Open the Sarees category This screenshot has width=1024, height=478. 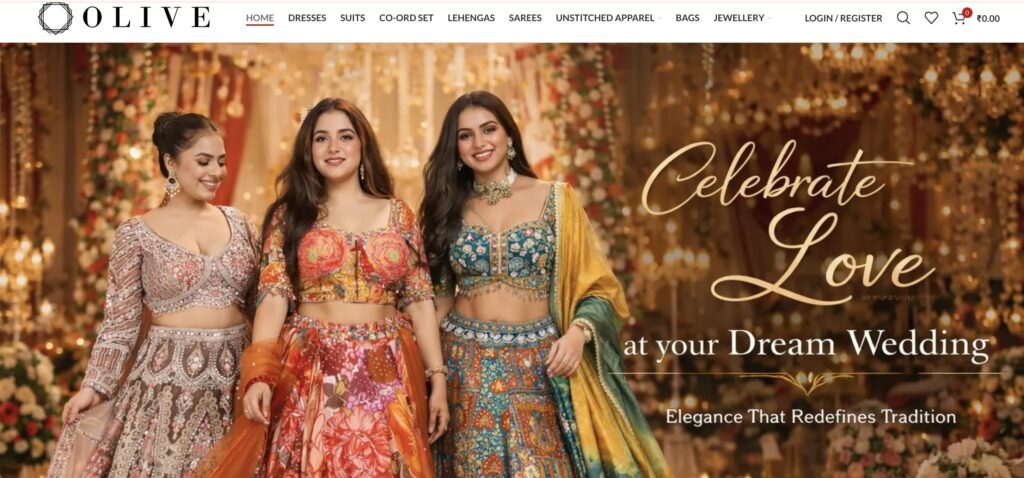[525, 18]
